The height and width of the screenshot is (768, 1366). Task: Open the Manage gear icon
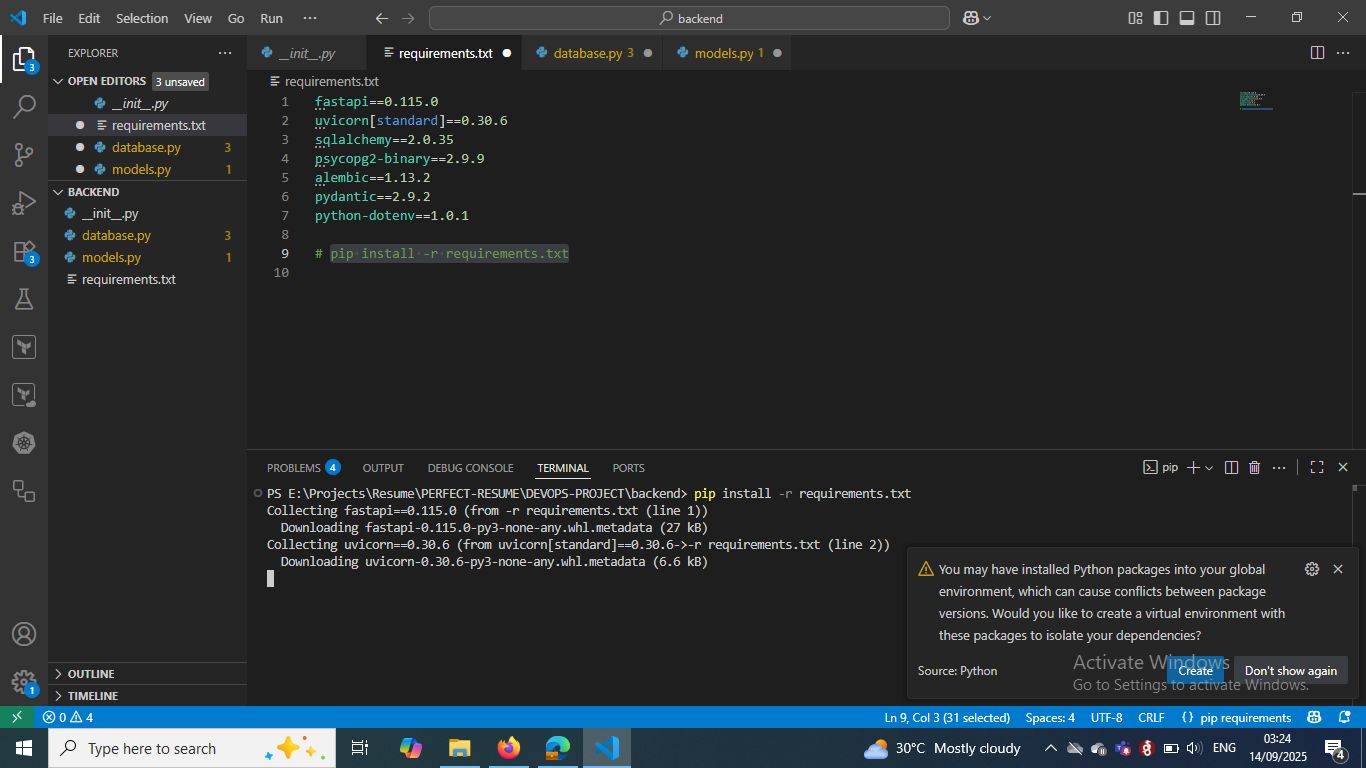click(24, 682)
